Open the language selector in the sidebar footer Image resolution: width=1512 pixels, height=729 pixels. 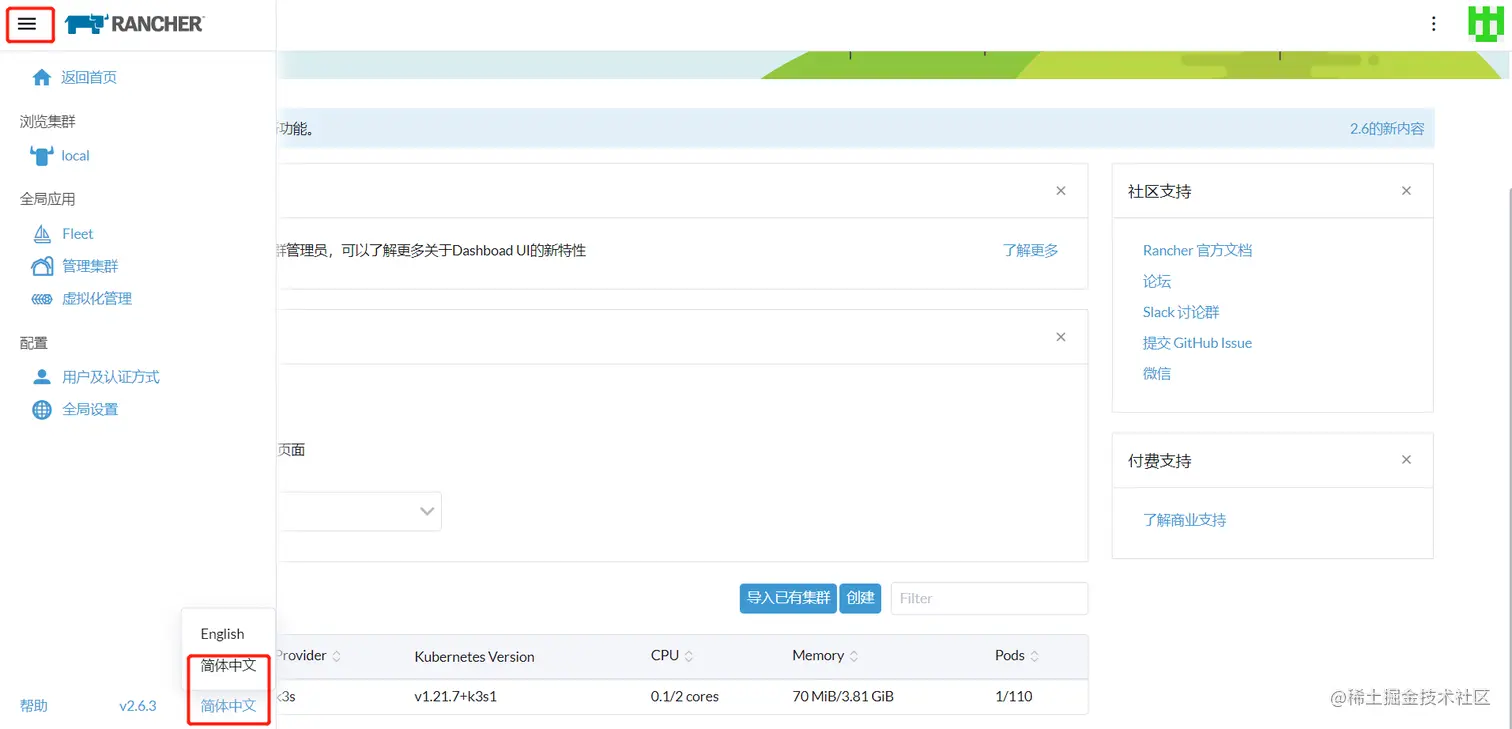pyautogui.click(x=229, y=706)
